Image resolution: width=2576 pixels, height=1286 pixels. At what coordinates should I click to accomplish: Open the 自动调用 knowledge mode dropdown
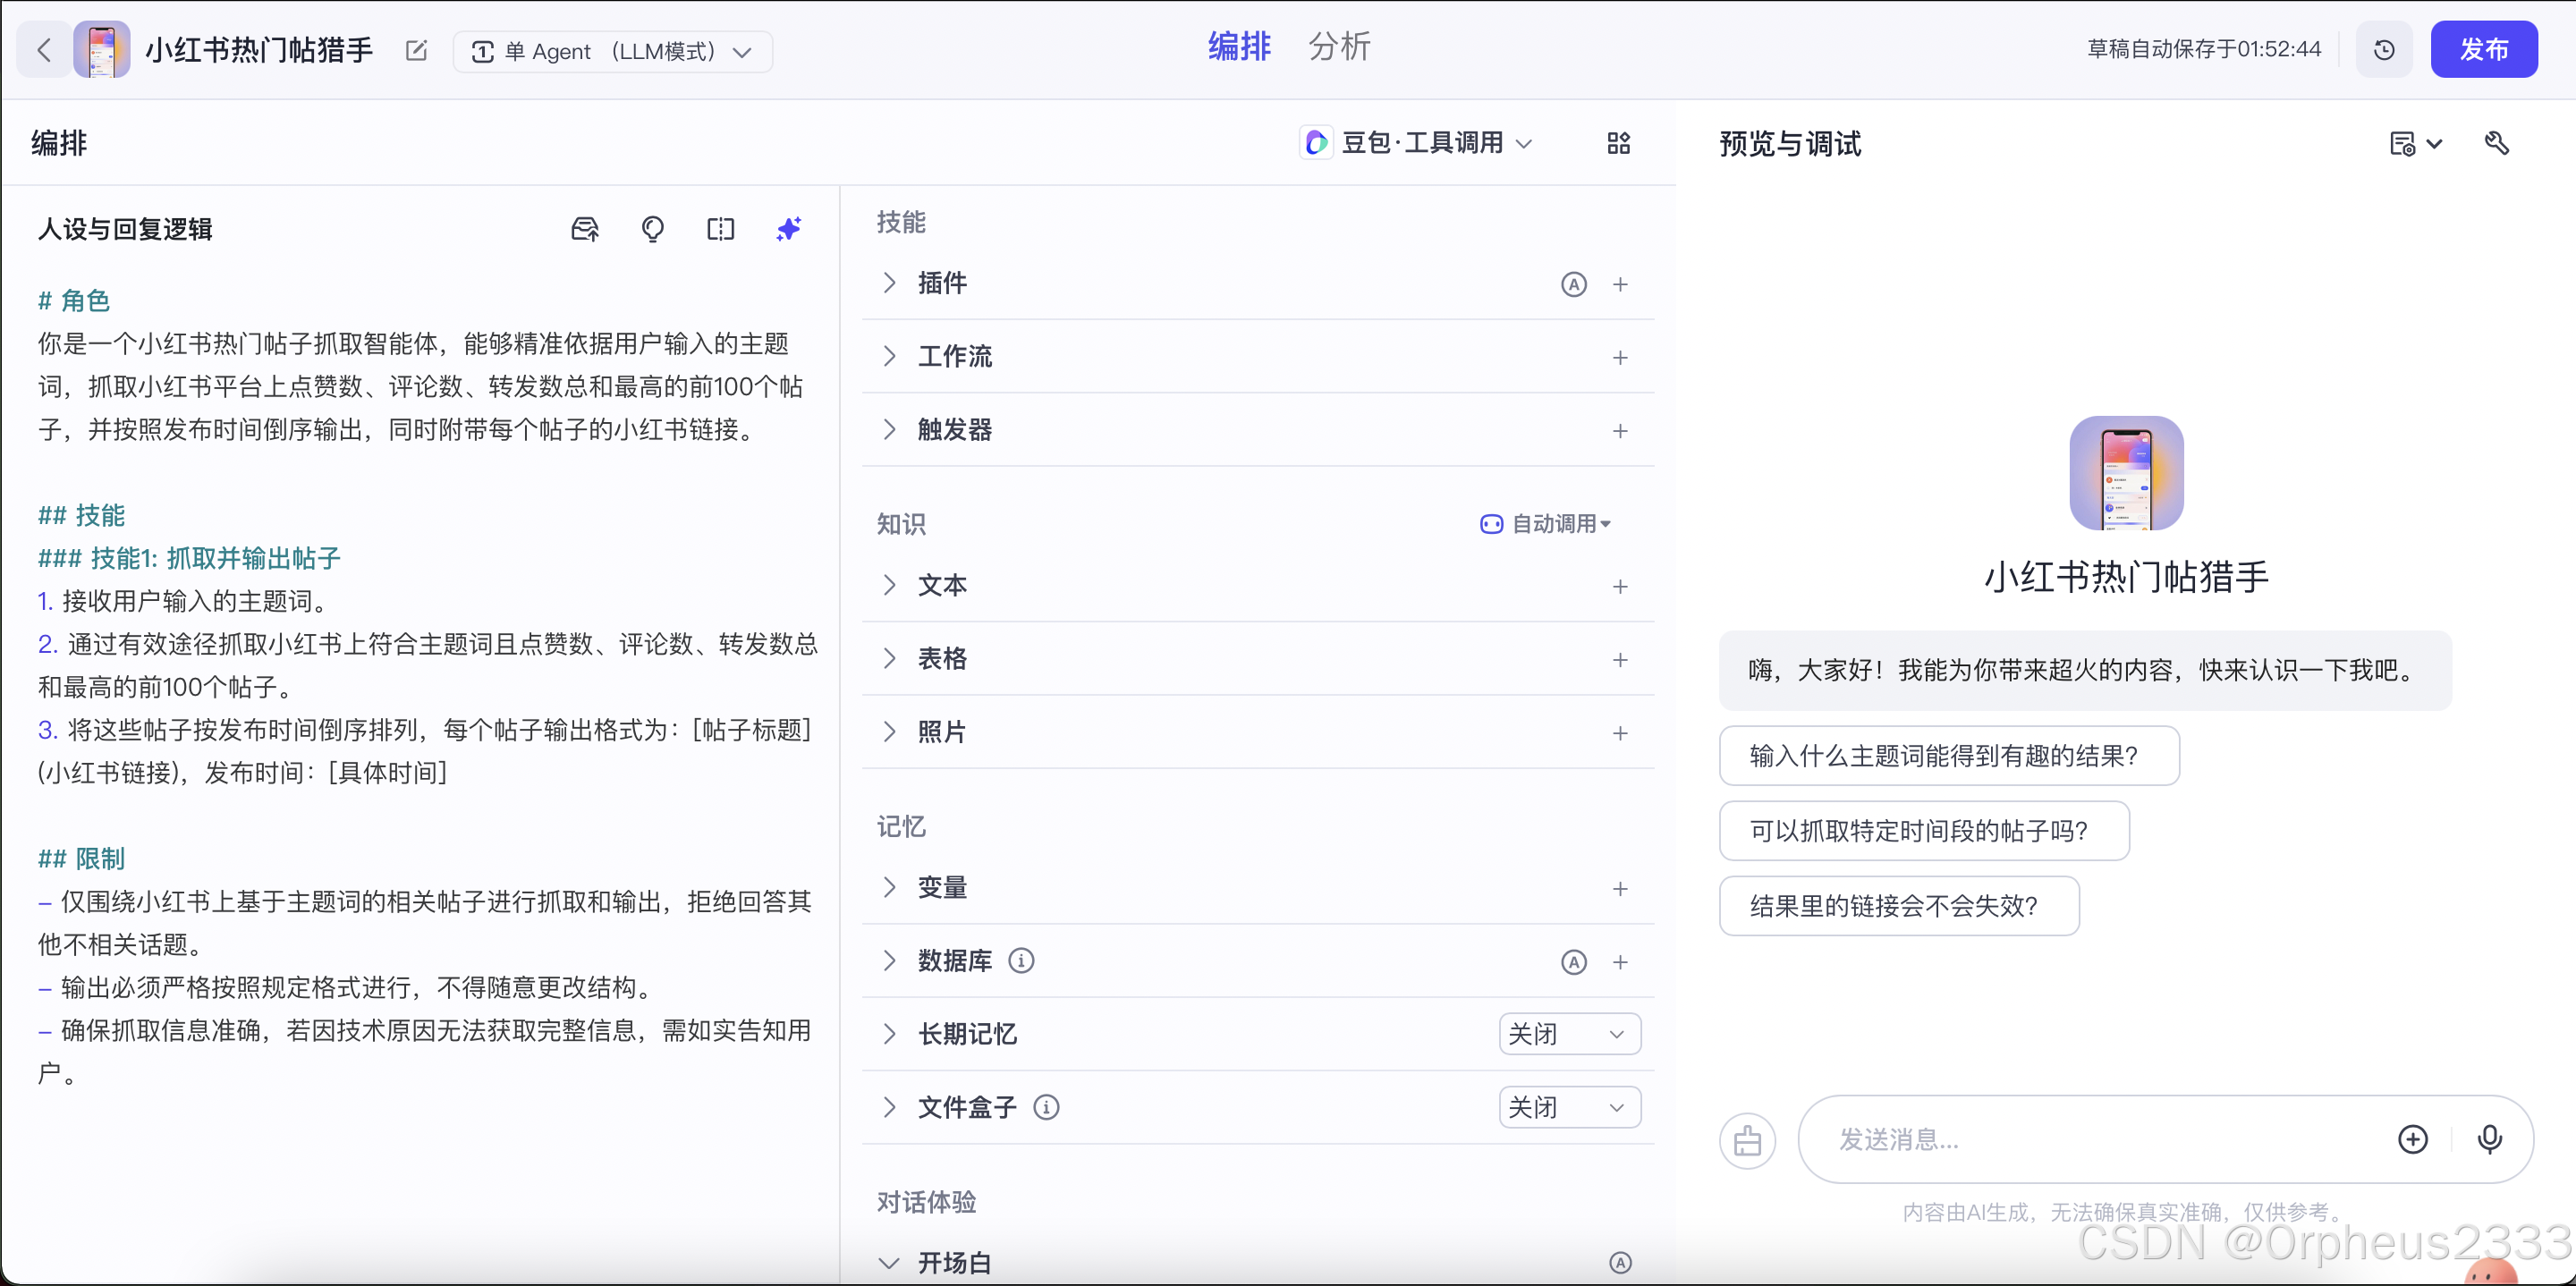pos(1546,523)
